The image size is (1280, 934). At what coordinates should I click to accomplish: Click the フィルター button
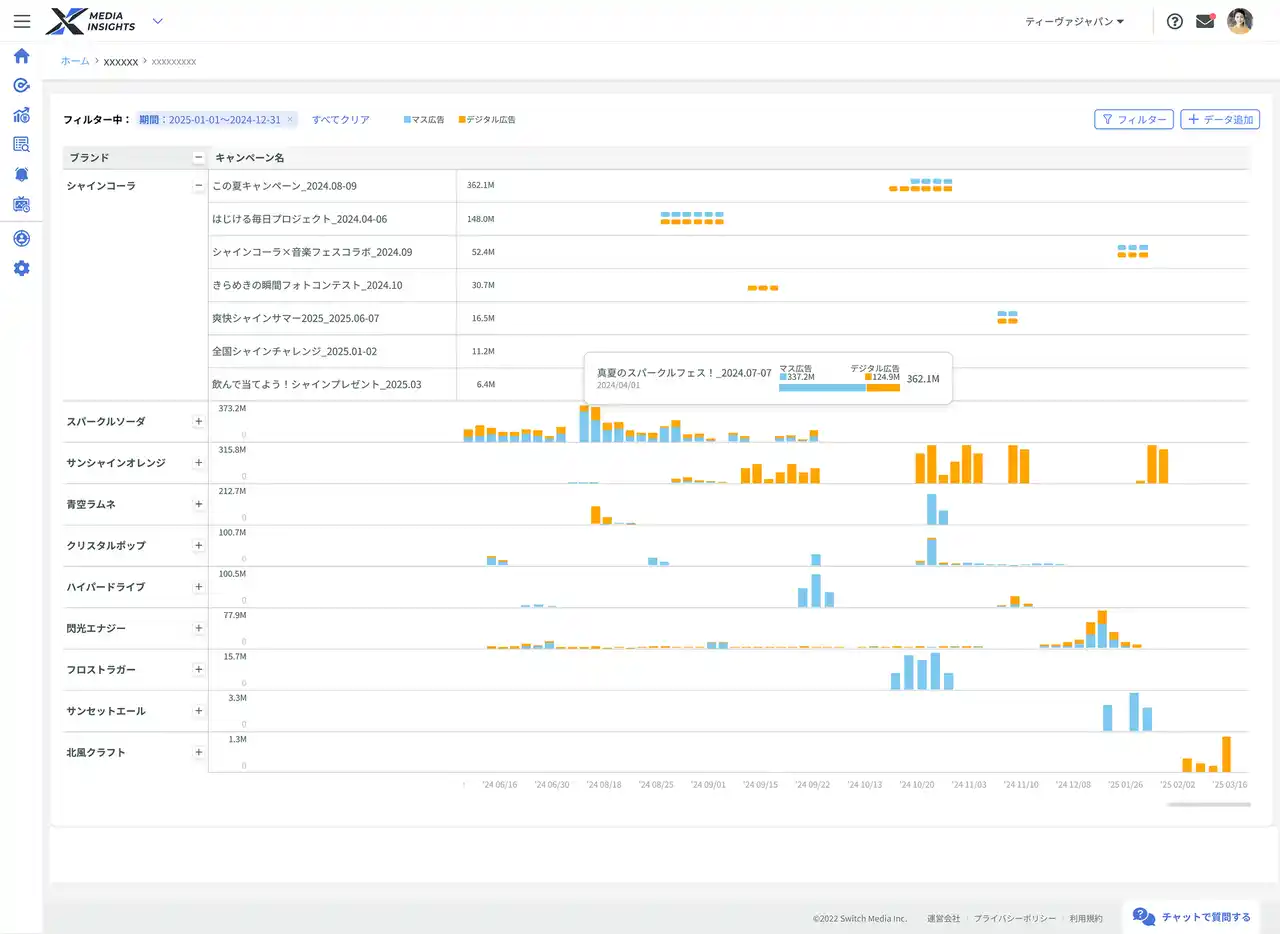click(x=1134, y=120)
